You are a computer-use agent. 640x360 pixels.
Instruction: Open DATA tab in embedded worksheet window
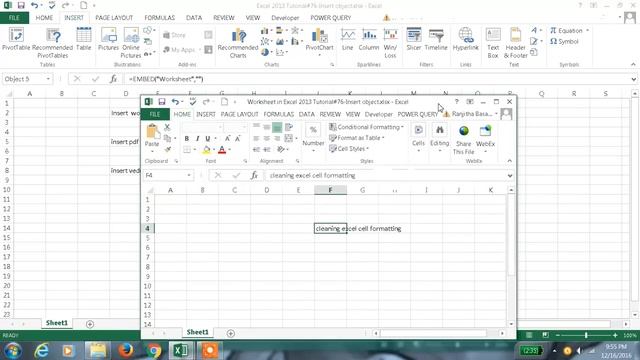(307, 114)
